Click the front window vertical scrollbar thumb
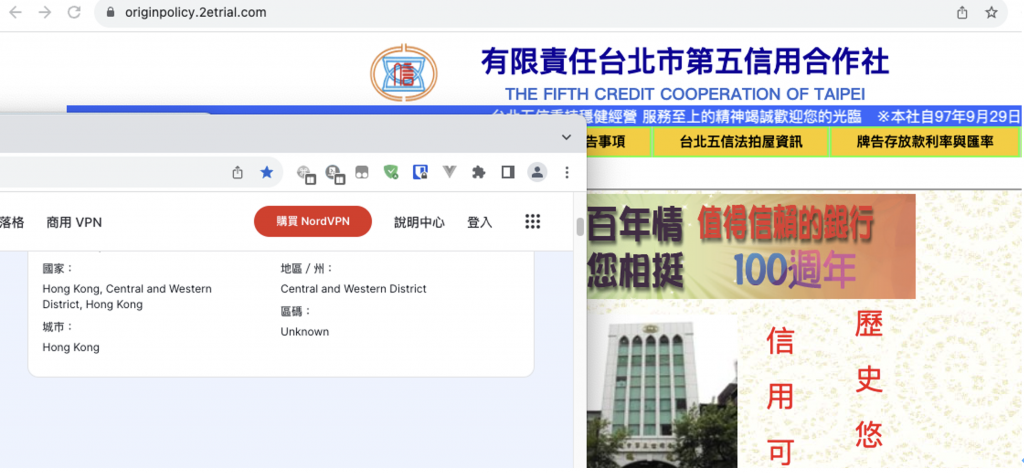Image resolution: width=1024 pixels, height=473 pixels. pos(579,226)
